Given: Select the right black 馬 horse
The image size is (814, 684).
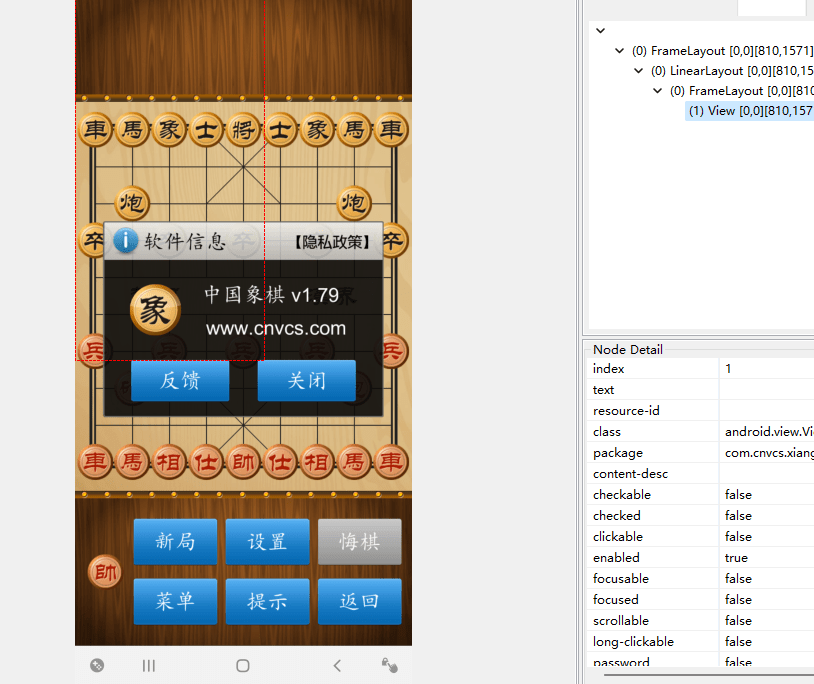Looking at the screenshot, I should click(x=354, y=130).
